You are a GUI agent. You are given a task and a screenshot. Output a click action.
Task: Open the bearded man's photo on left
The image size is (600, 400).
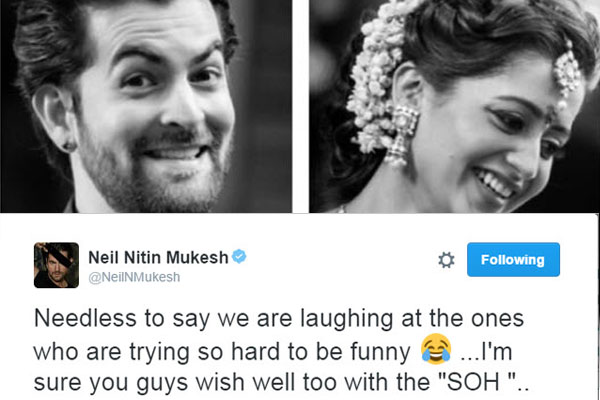(x=146, y=106)
